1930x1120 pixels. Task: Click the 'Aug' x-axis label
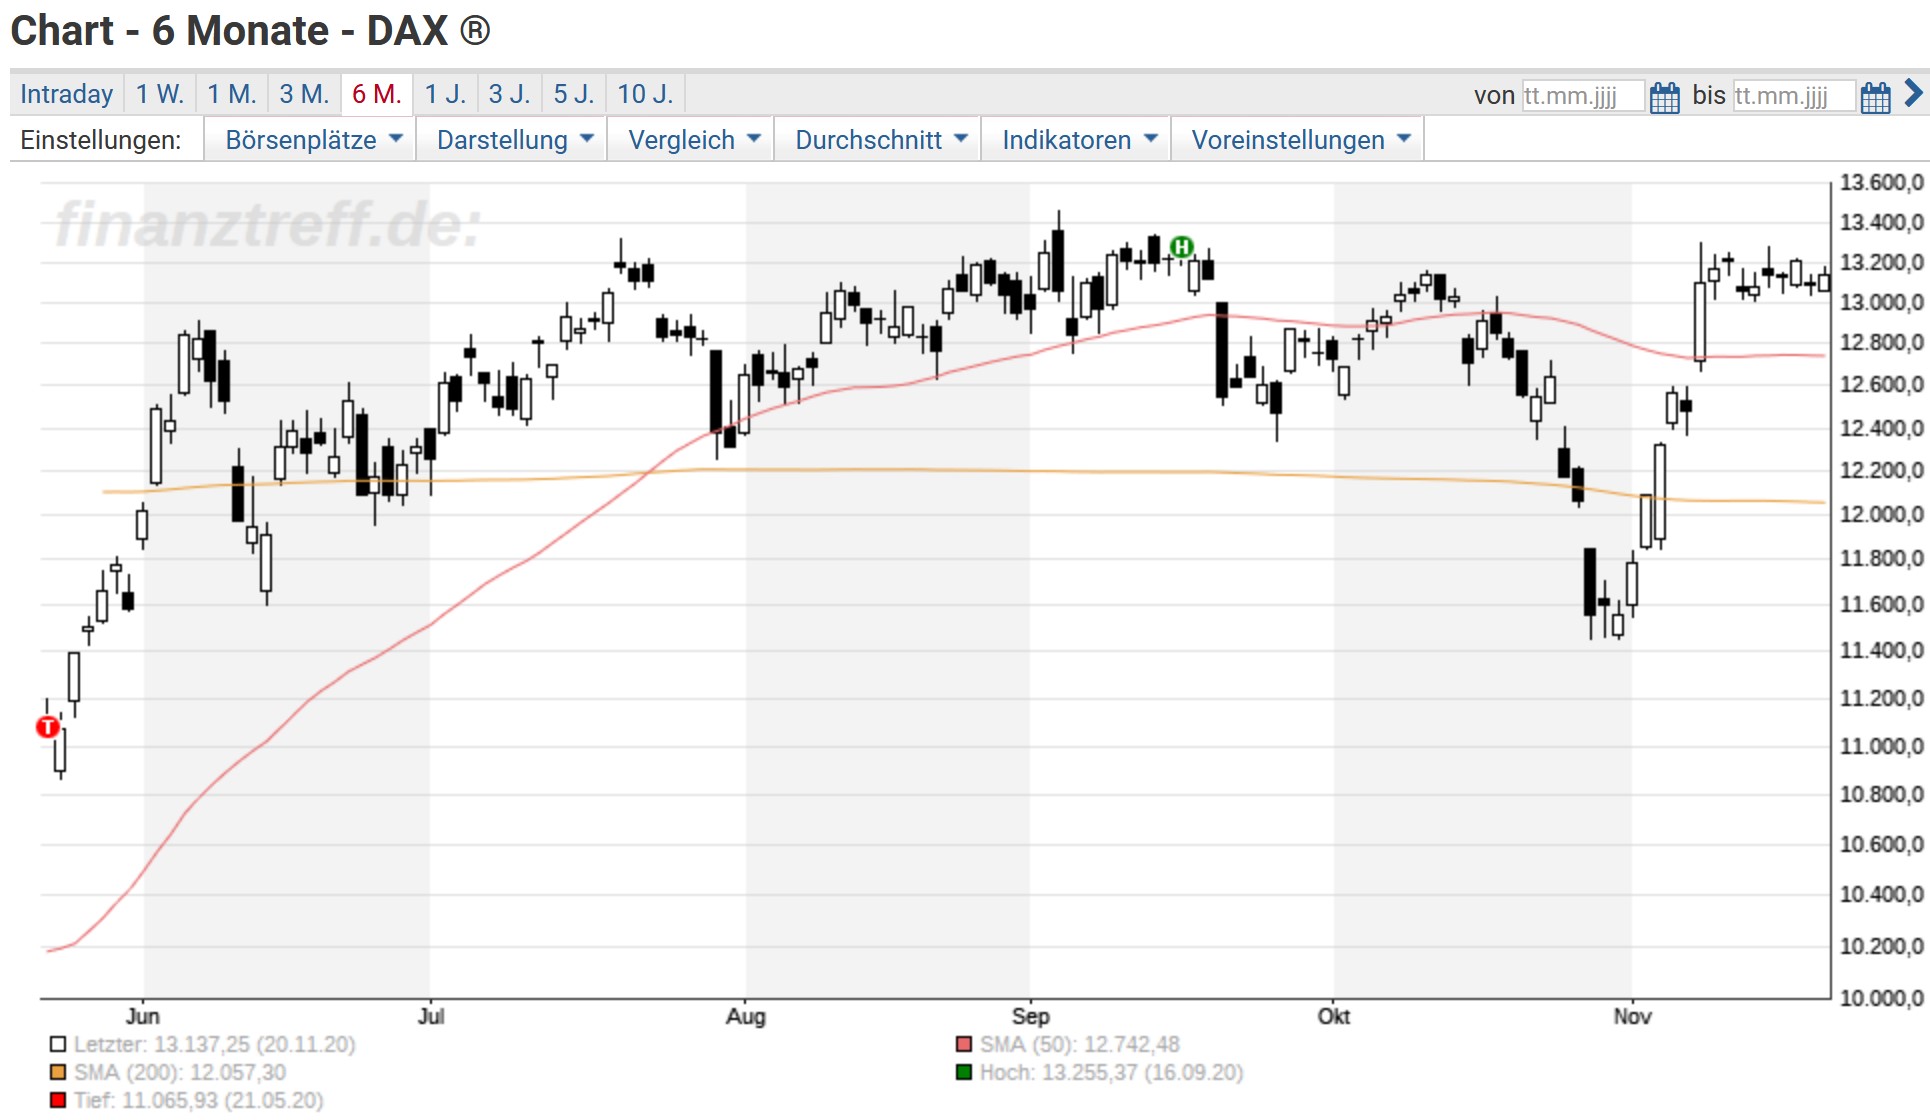746,1016
